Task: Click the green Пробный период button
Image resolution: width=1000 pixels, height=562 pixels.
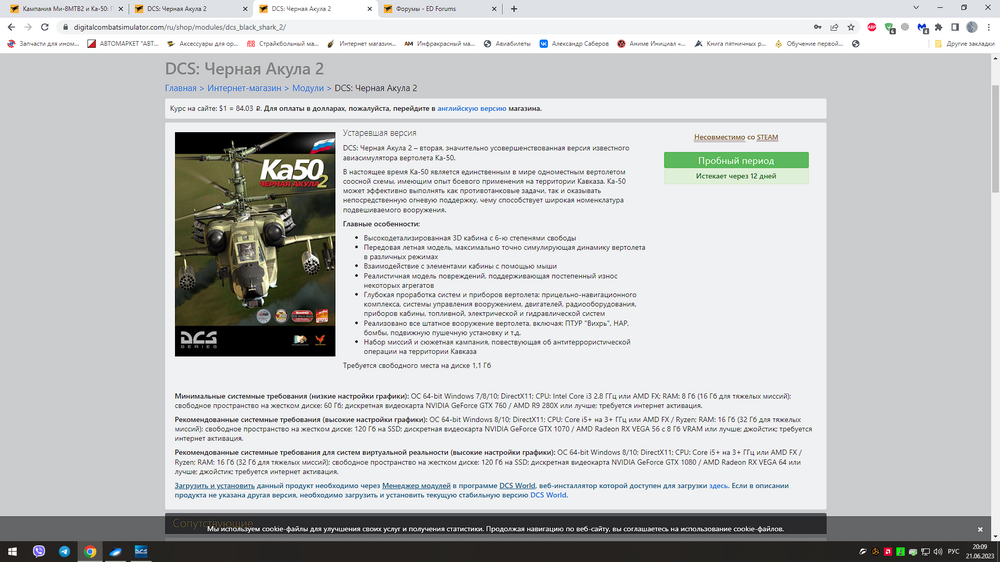Action: click(x=736, y=160)
